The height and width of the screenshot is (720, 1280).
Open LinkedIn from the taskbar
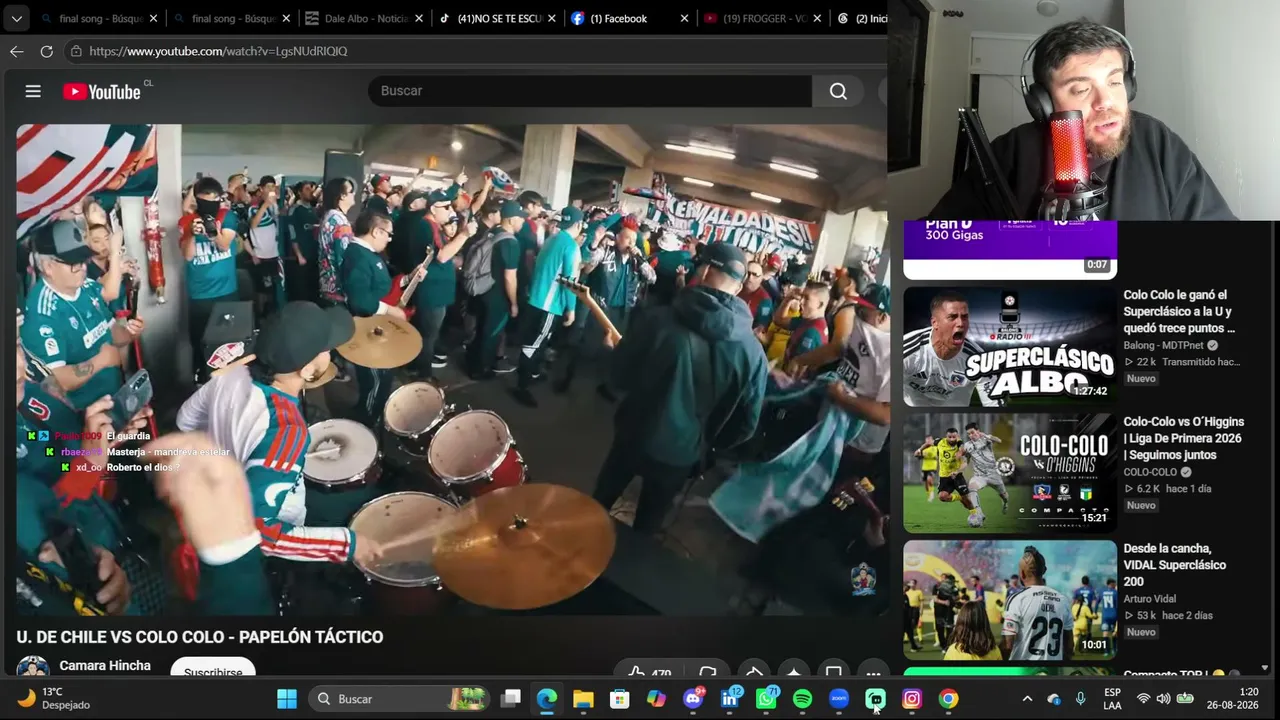(729, 699)
